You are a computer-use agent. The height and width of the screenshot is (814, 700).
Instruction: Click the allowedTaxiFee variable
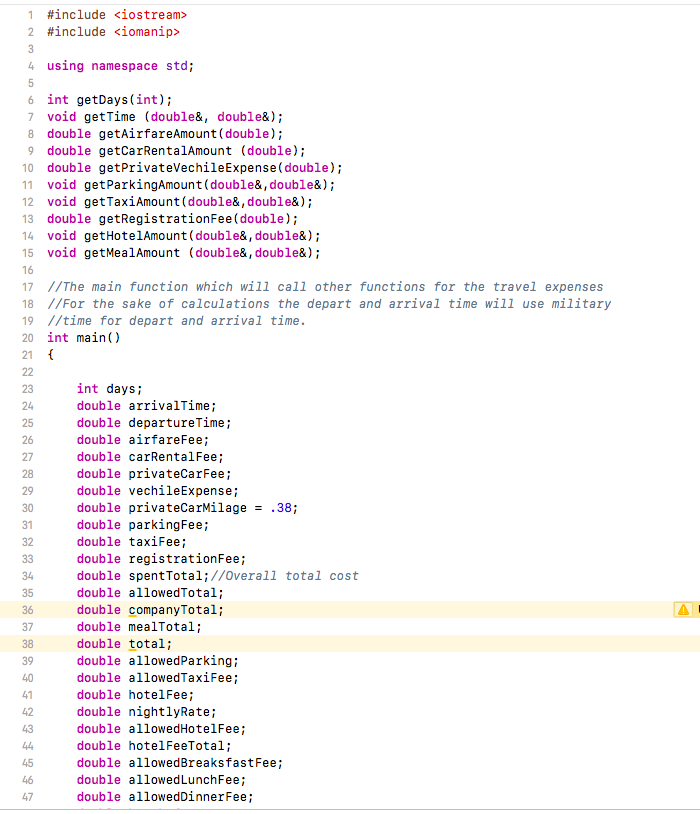tap(180, 678)
